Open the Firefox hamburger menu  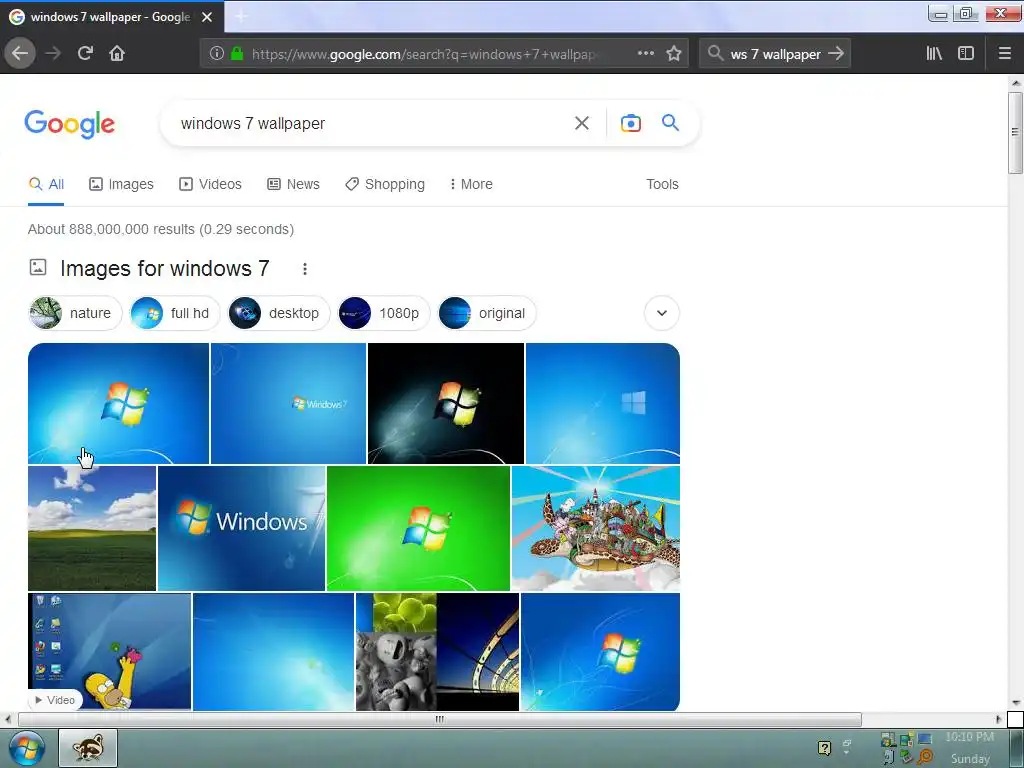(x=1004, y=53)
